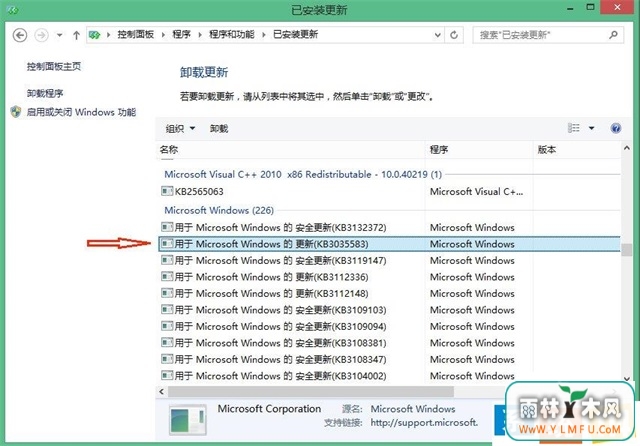Select 程序 in the breadcrumb path
Image resolution: width=640 pixels, height=446 pixels.
pyautogui.click(x=182, y=35)
